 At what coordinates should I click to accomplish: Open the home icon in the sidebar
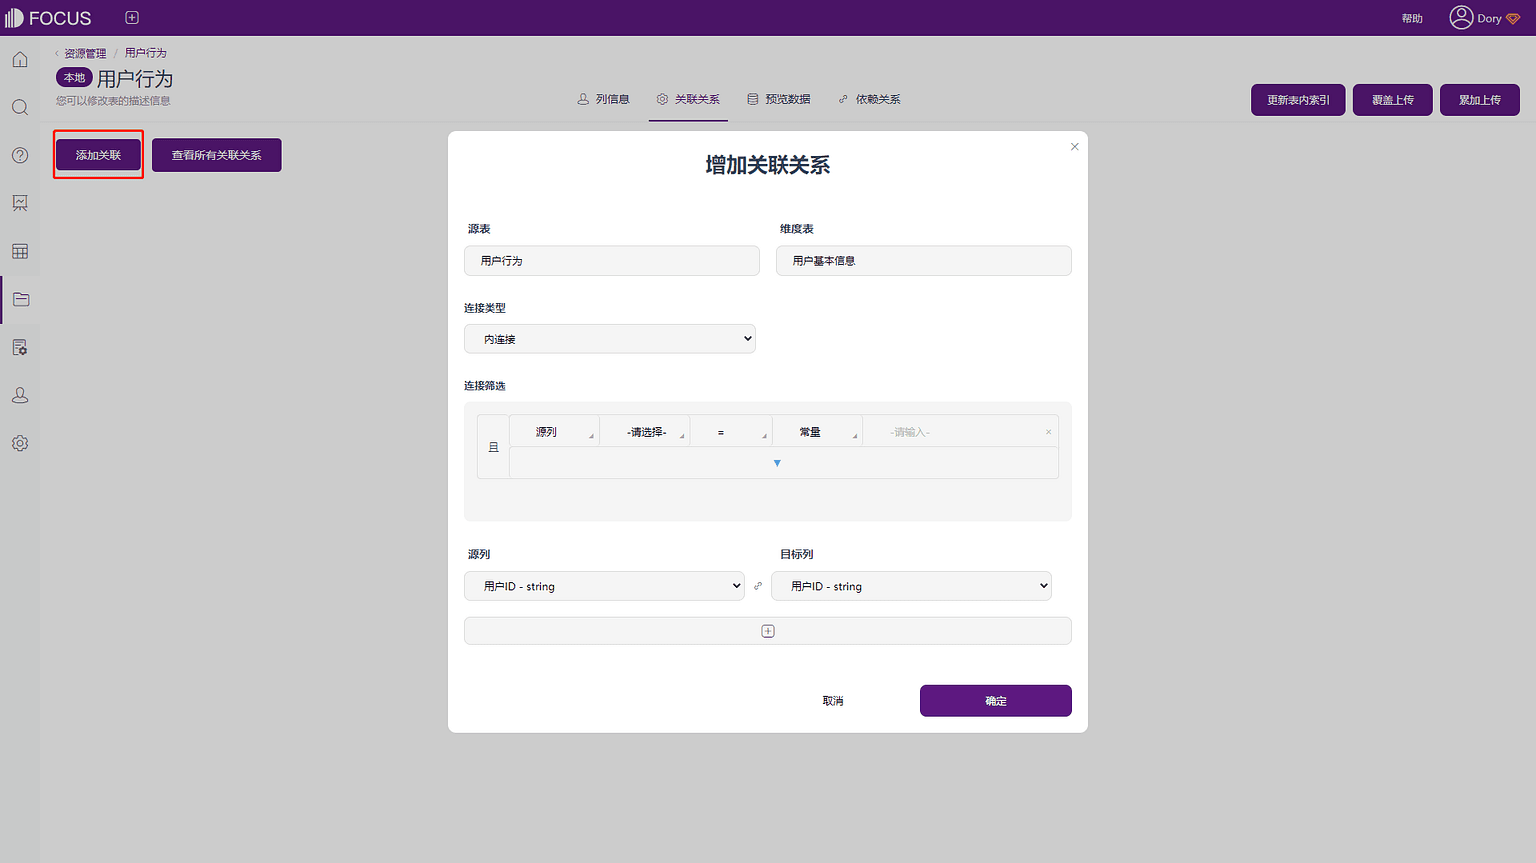pos(20,60)
